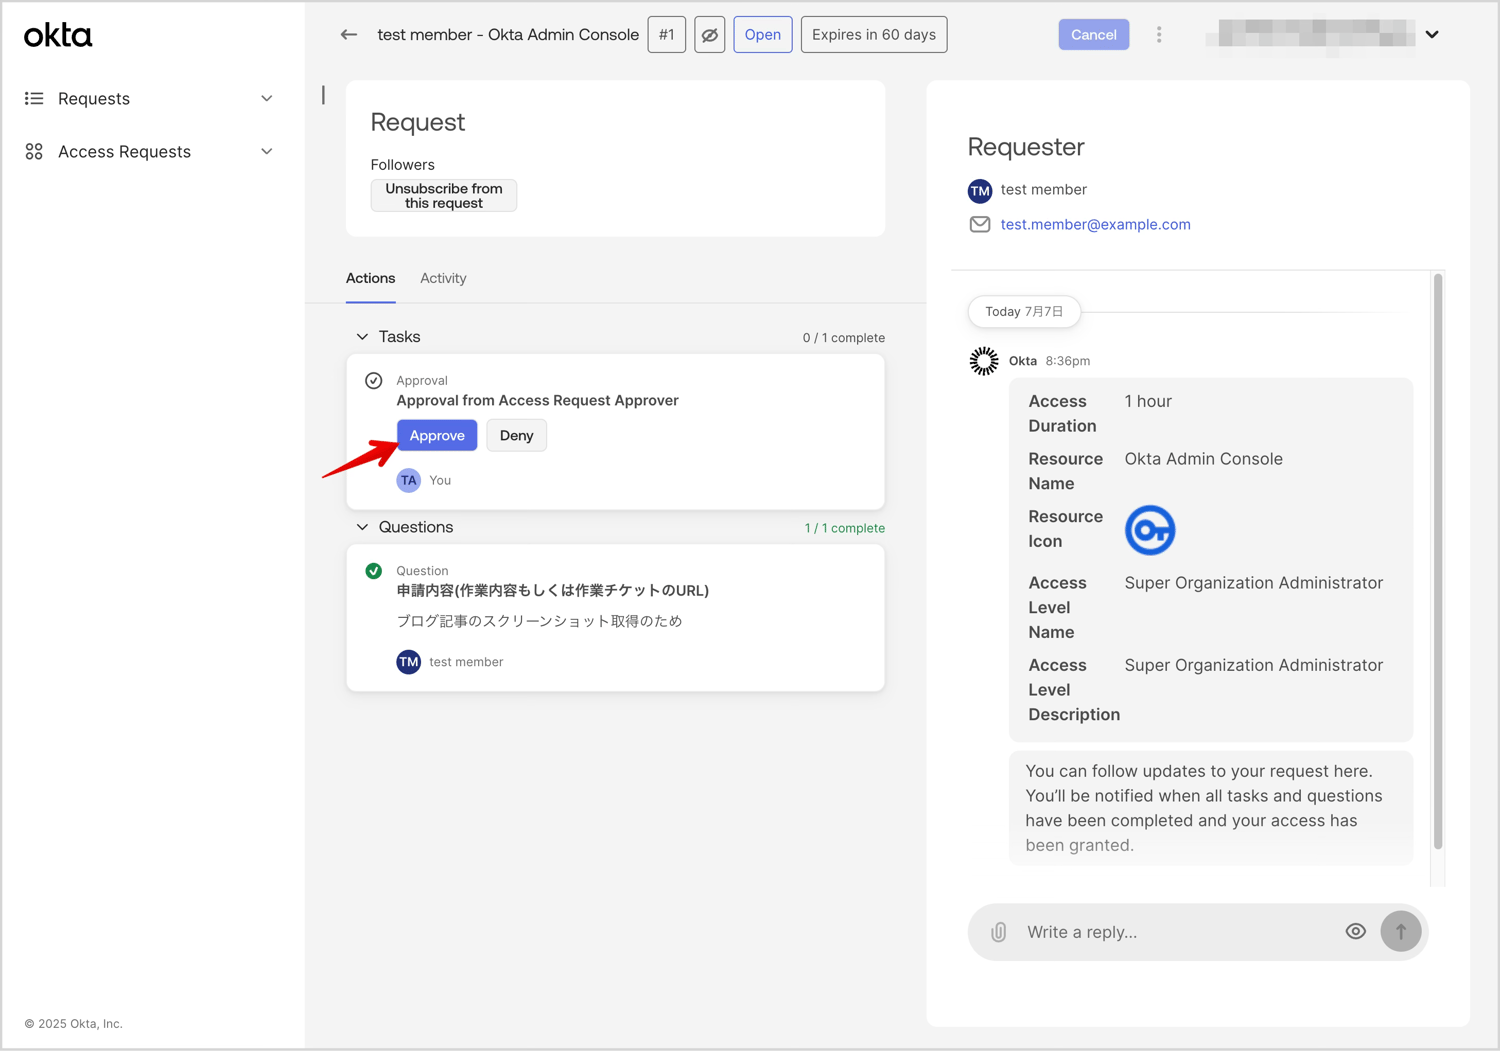Select the Access Requests grid icon
Screen dimensions: 1500x1051
33,151
